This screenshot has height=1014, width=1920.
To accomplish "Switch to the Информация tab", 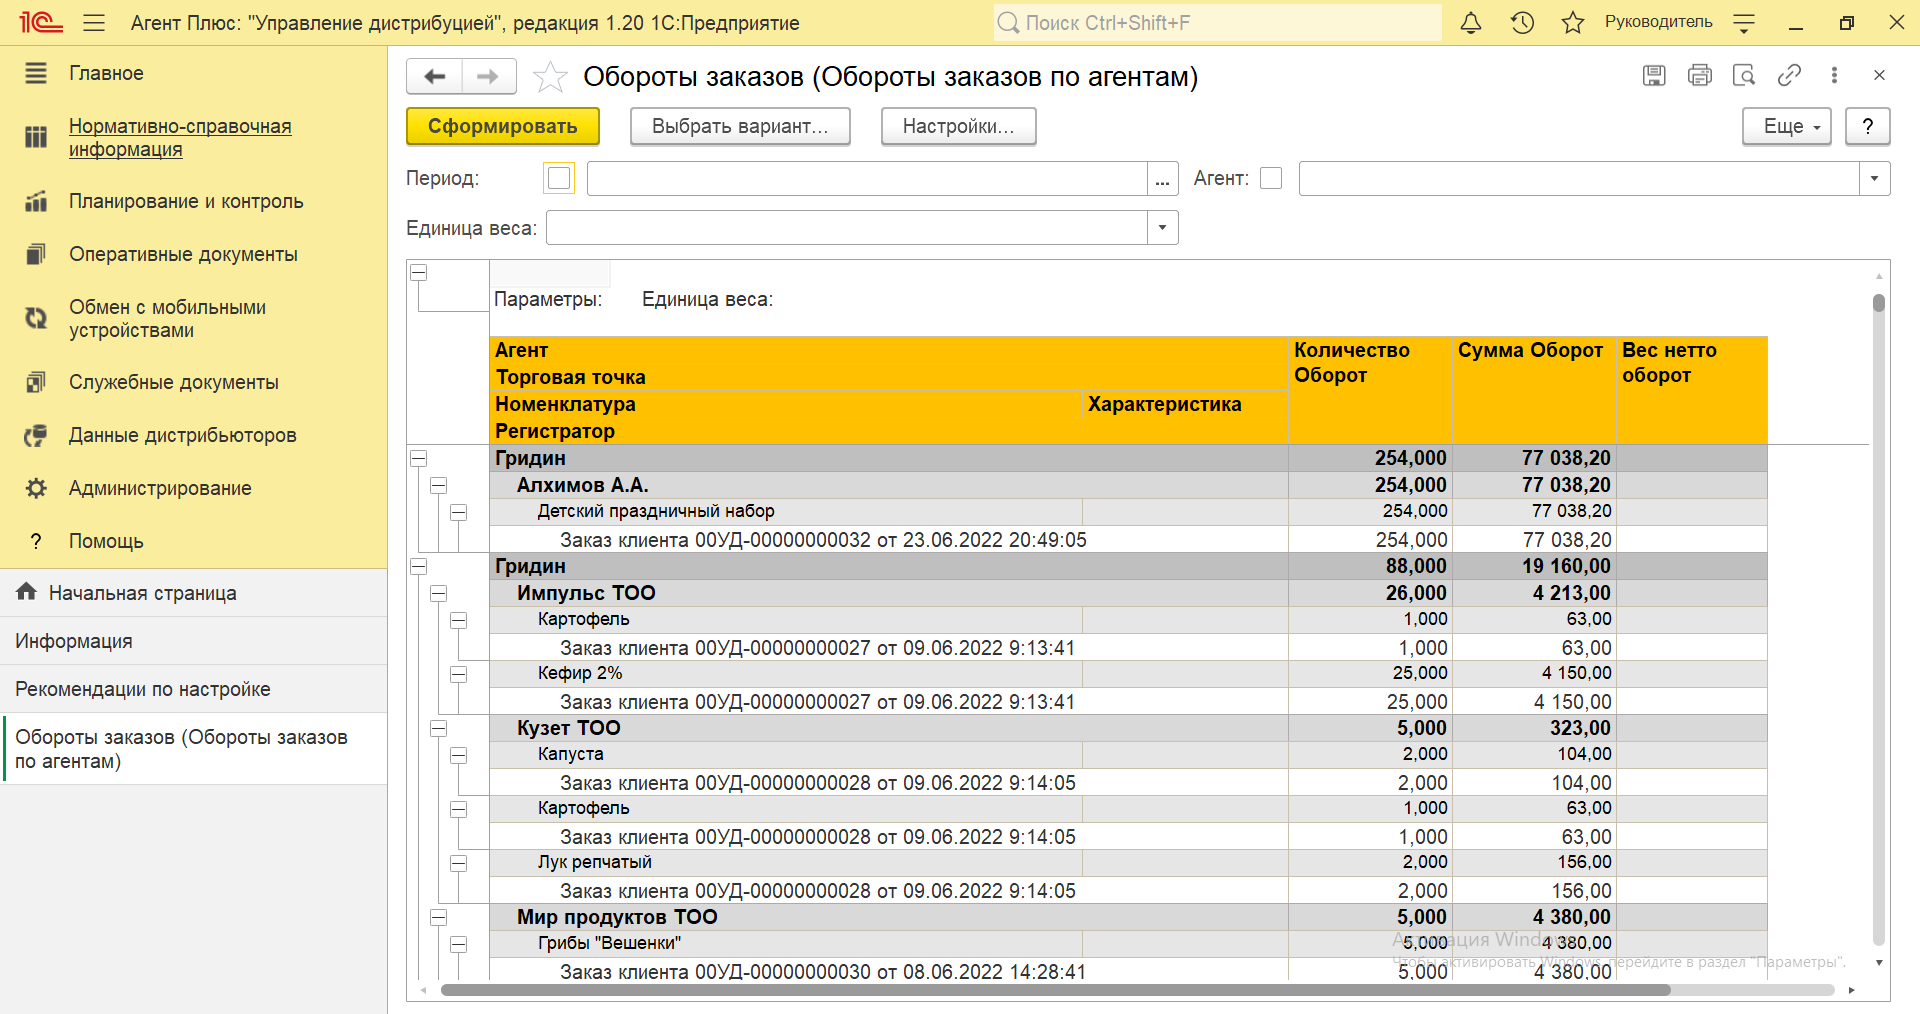I will 193,641.
